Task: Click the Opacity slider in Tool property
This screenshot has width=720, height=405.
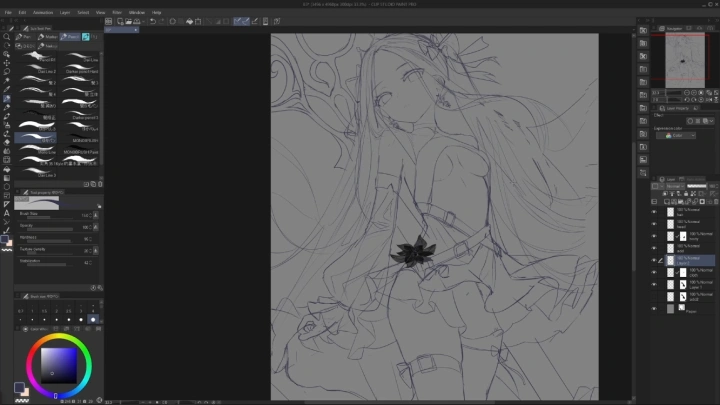Action: tap(50, 227)
